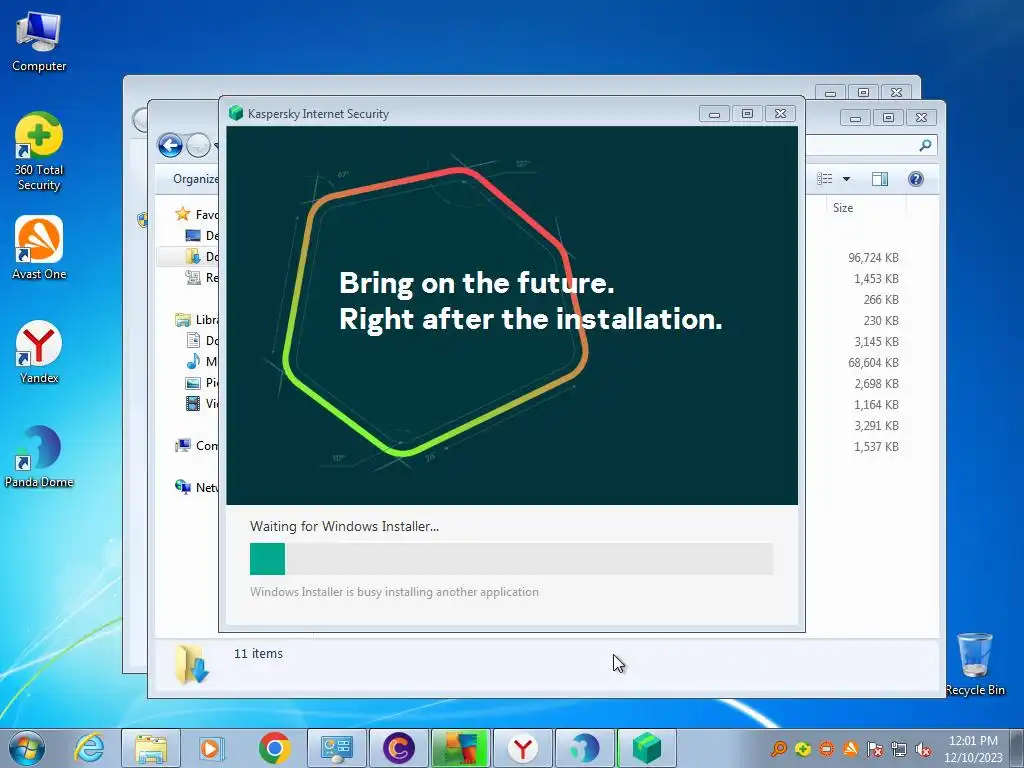Click the 230 KB size cell

click(881, 321)
